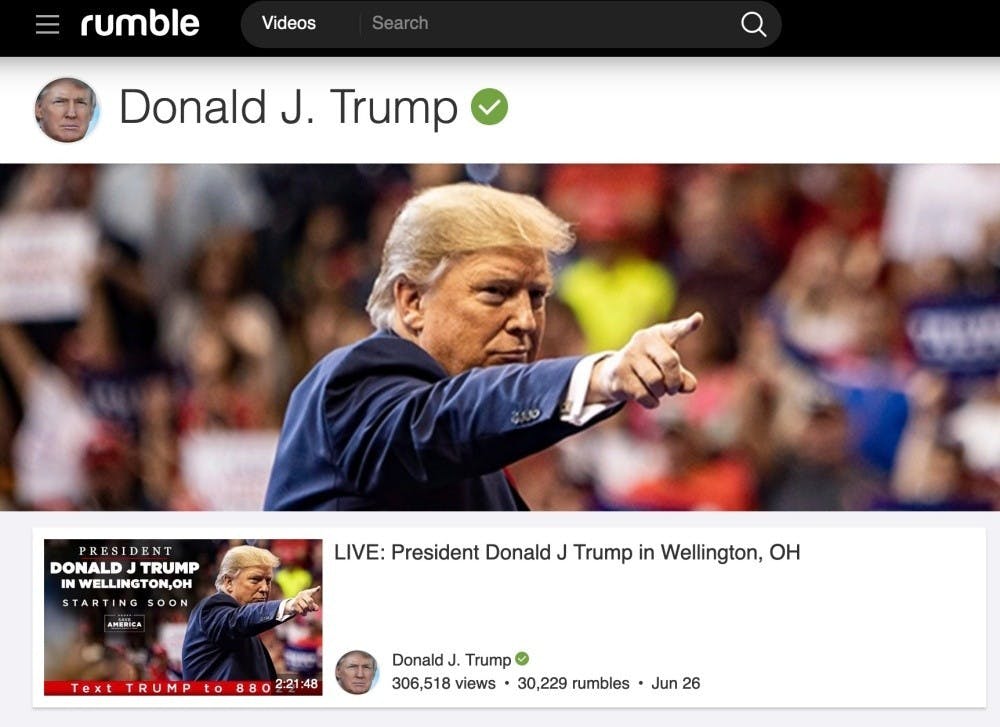Open the Wellington, OH video thumbnail
Screen dimensions: 1000x727
pyautogui.click(x=183, y=617)
